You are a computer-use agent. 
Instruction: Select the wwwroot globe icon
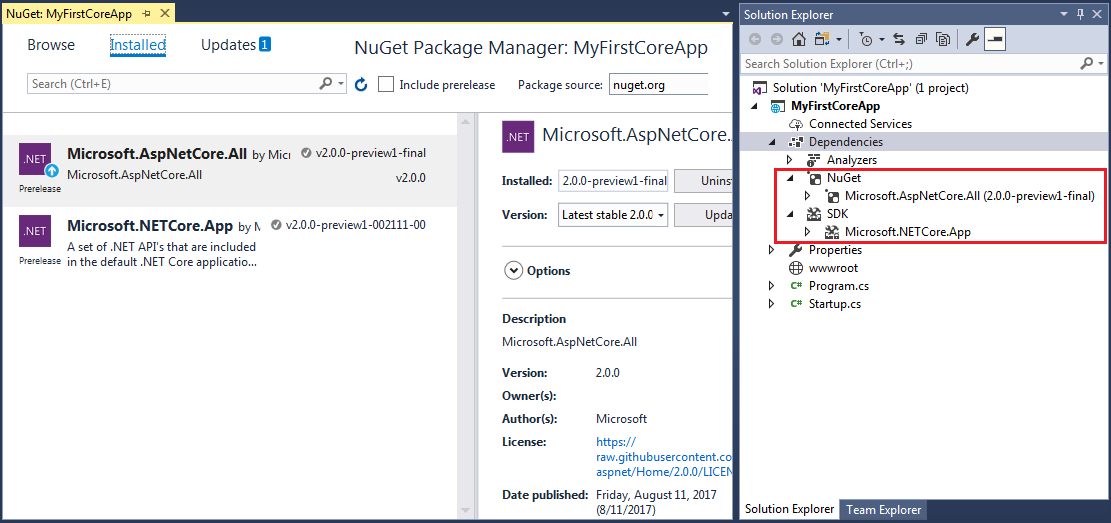(x=796, y=269)
